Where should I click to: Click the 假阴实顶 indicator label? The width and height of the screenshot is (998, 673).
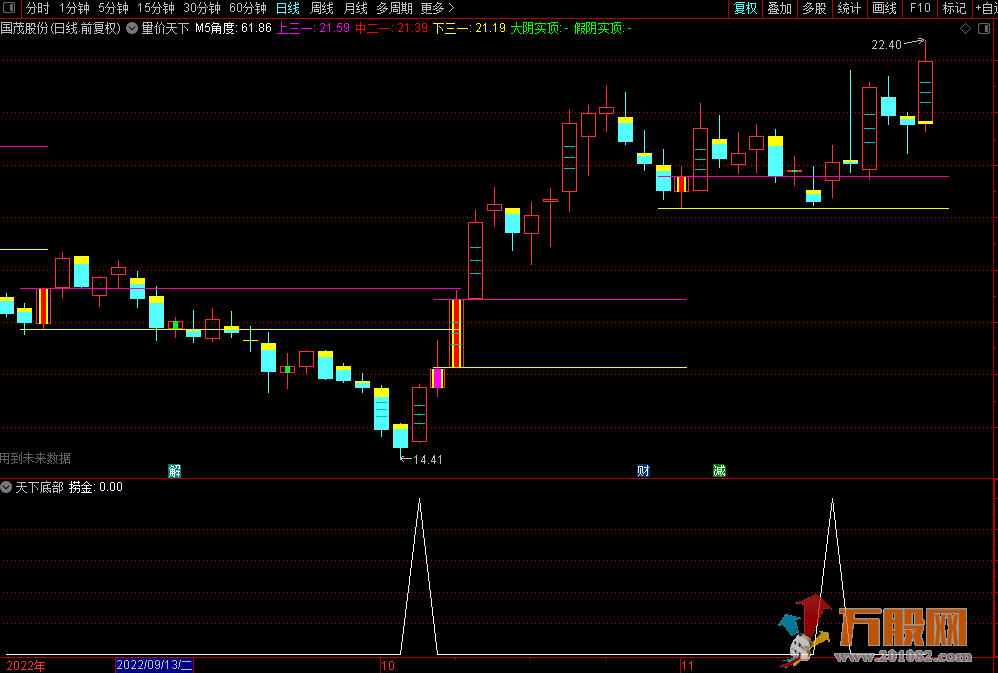pyautogui.click(x=603, y=28)
